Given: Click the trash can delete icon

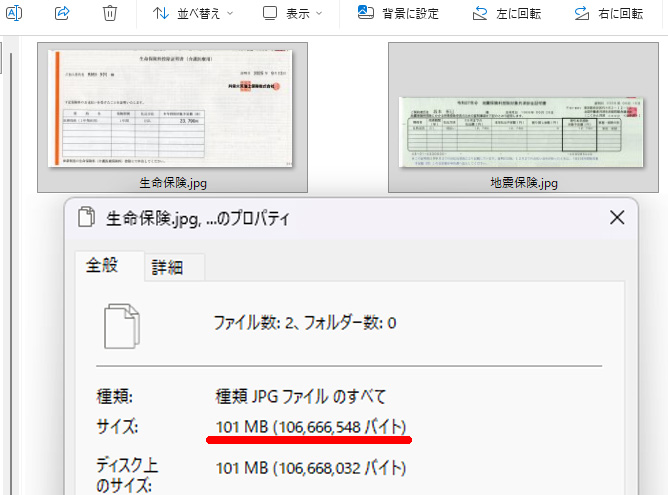Looking at the screenshot, I should point(110,13).
